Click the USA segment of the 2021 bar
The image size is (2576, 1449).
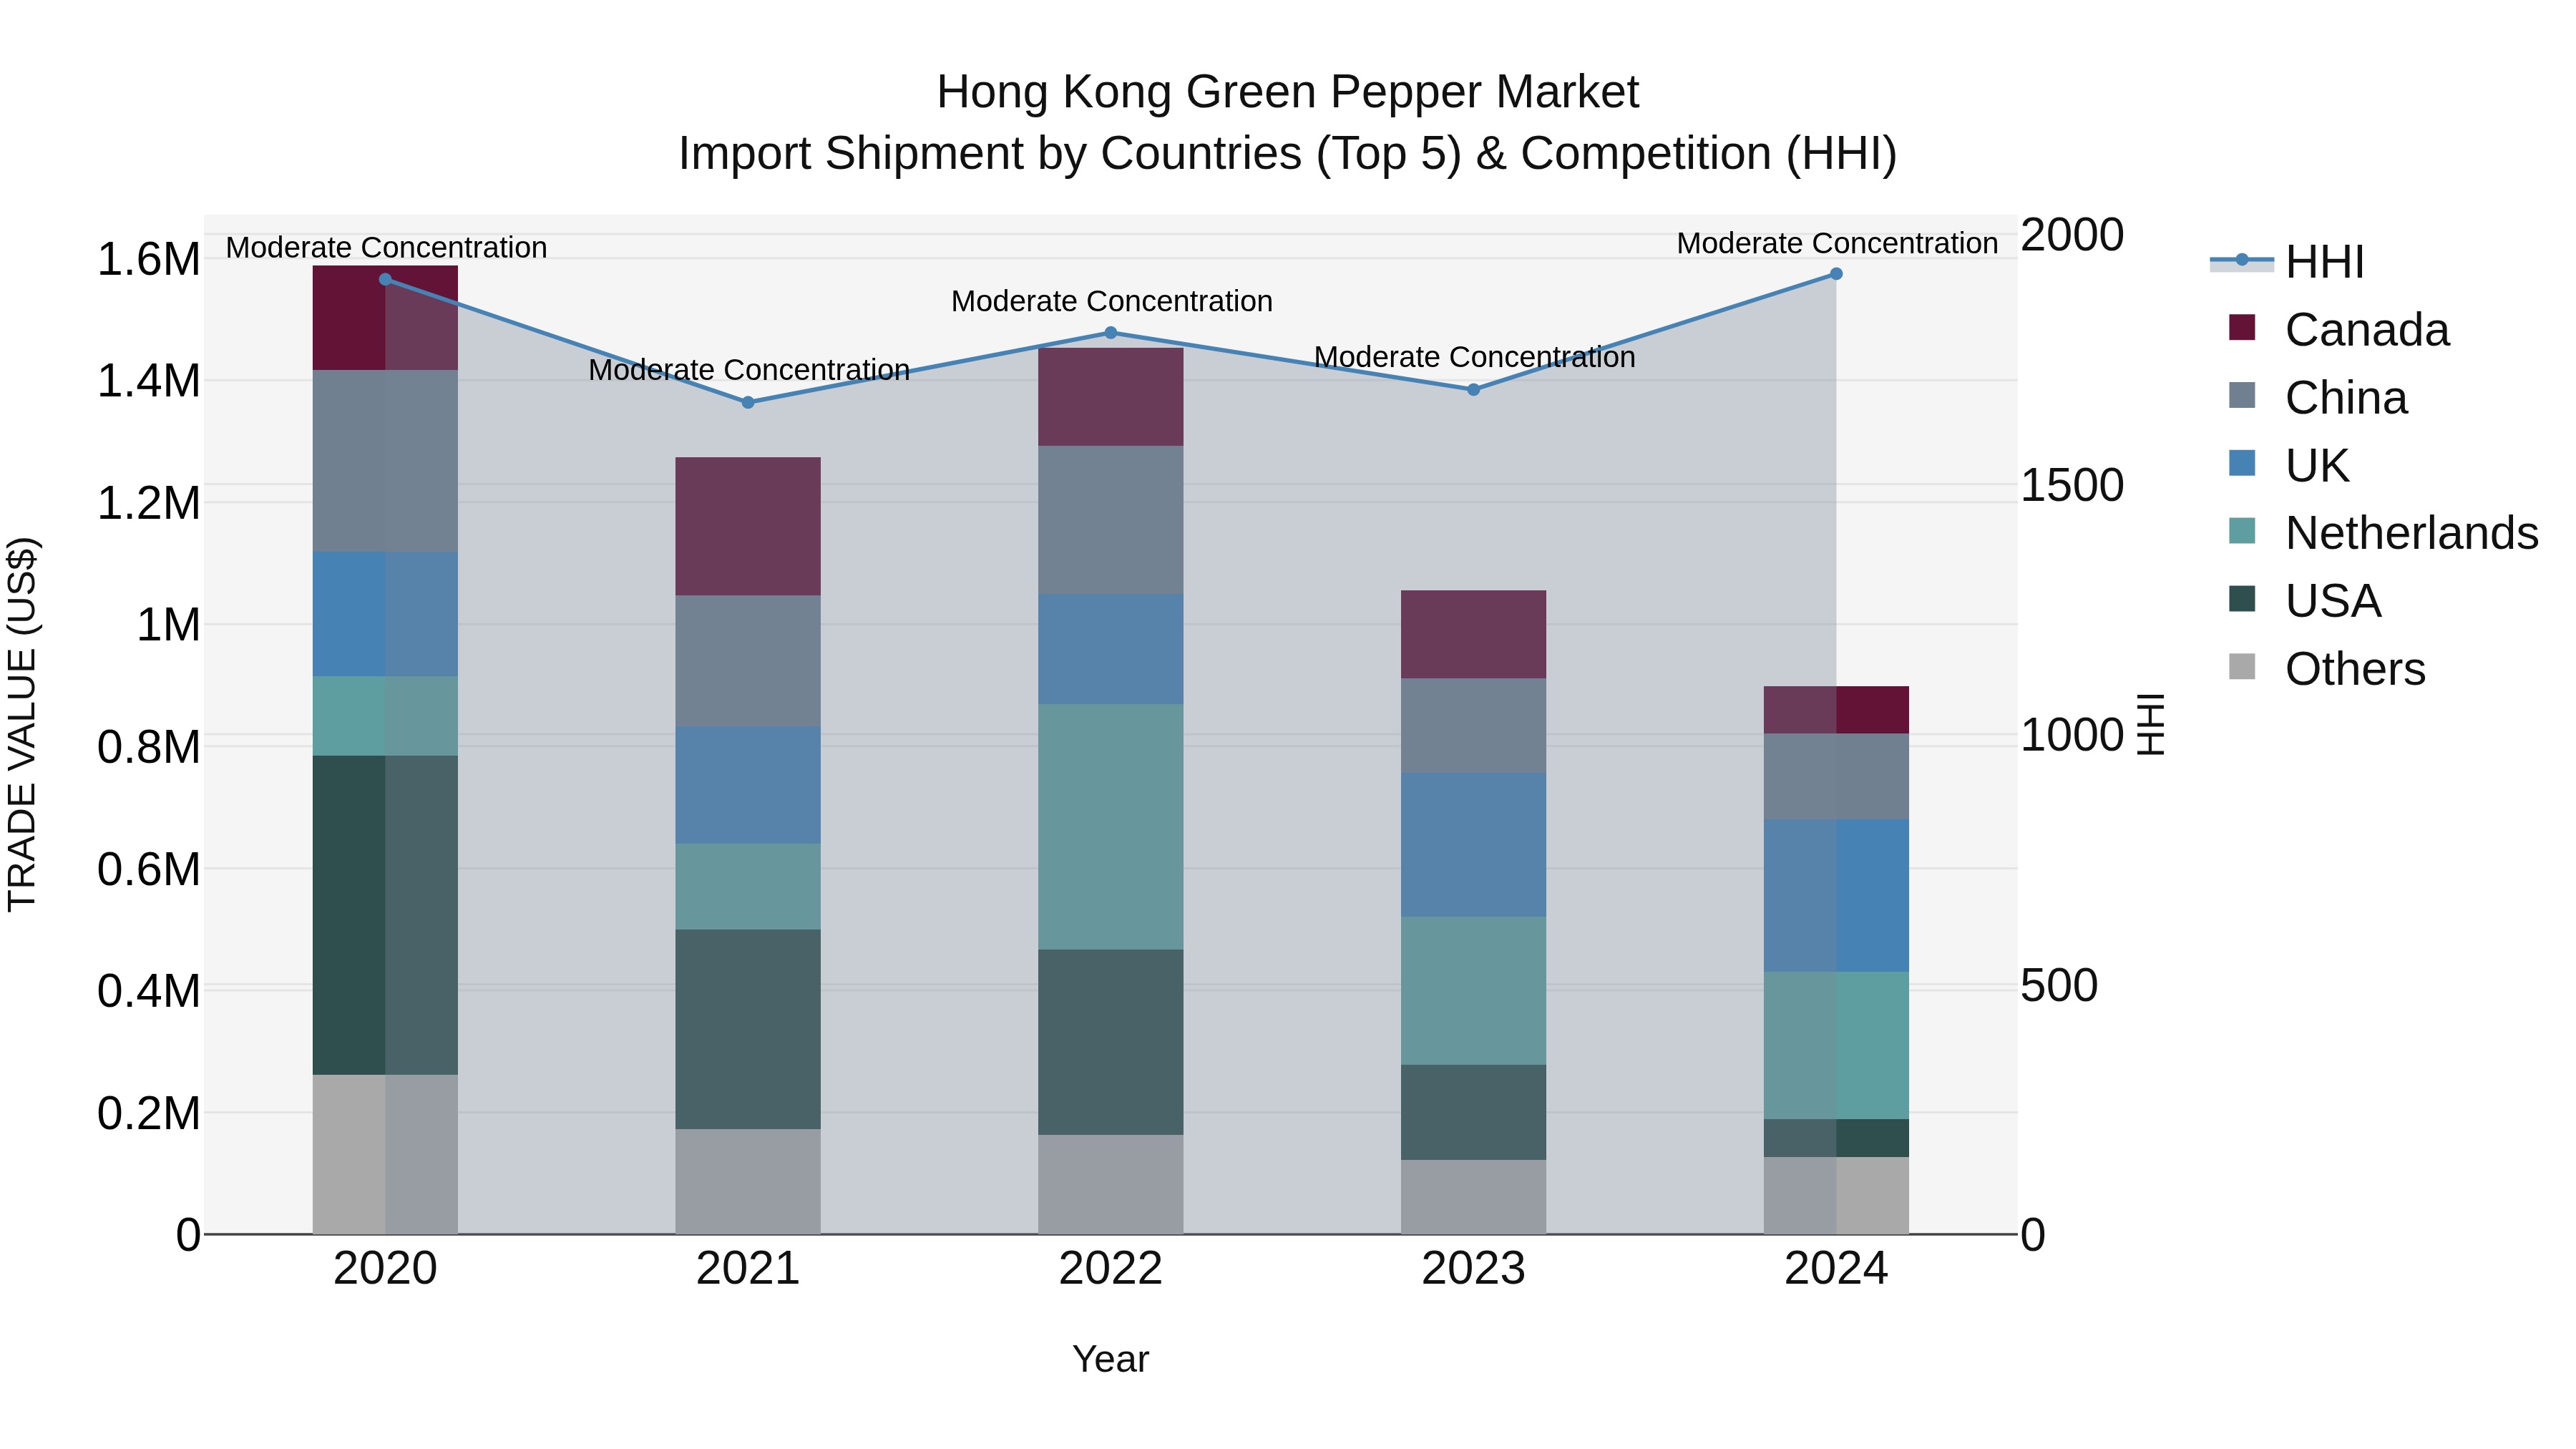click(748, 1030)
